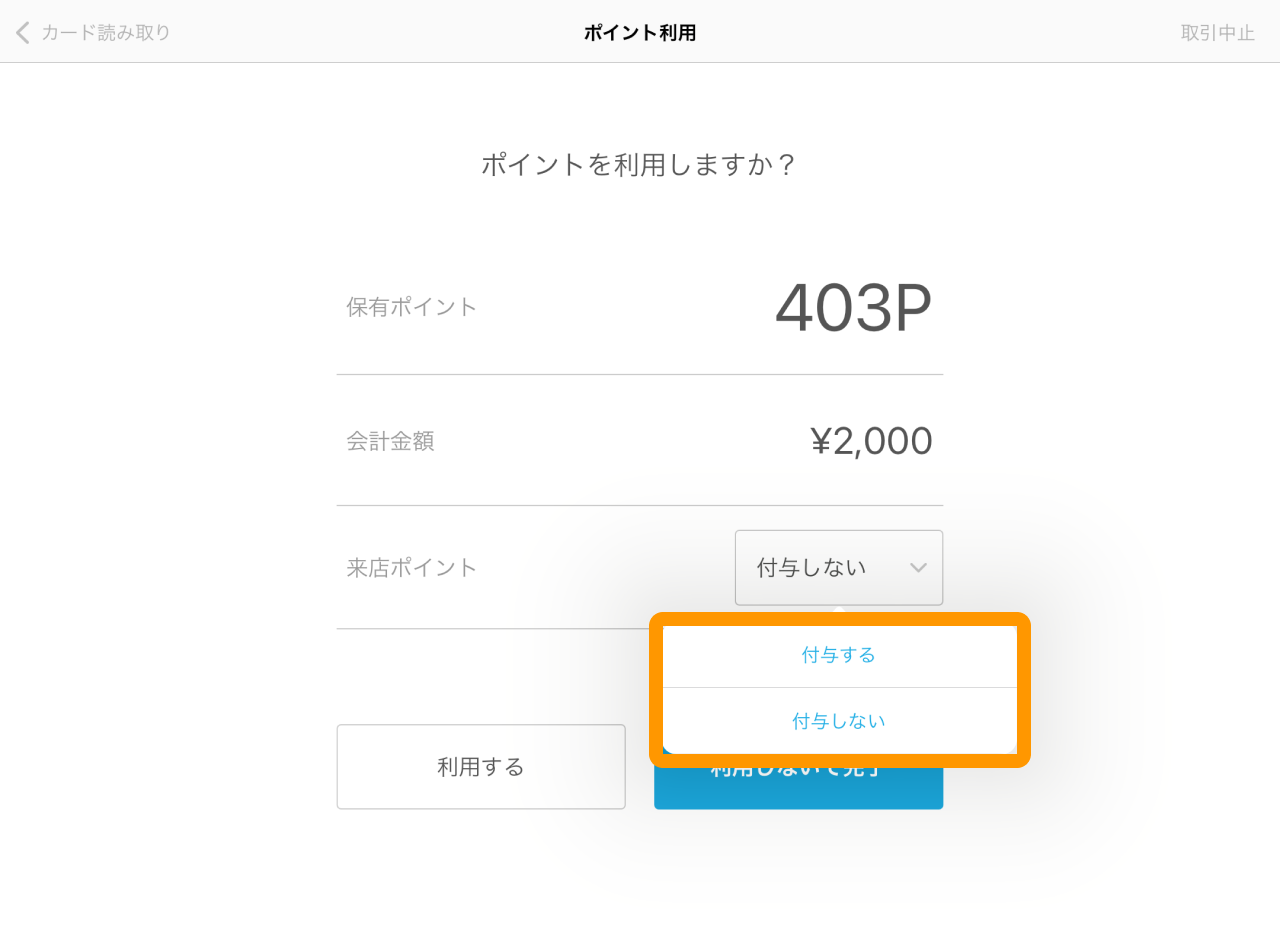Screen dimensions: 1280x940
Task: Cancel the transaction with 取引中止
Action: click(1217, 33)
